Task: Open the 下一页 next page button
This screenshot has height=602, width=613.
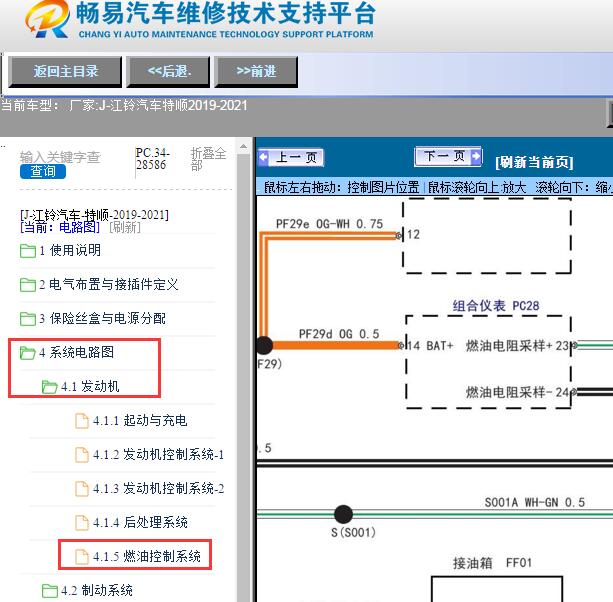Action: pyautogui.click(x=448, y=157)
